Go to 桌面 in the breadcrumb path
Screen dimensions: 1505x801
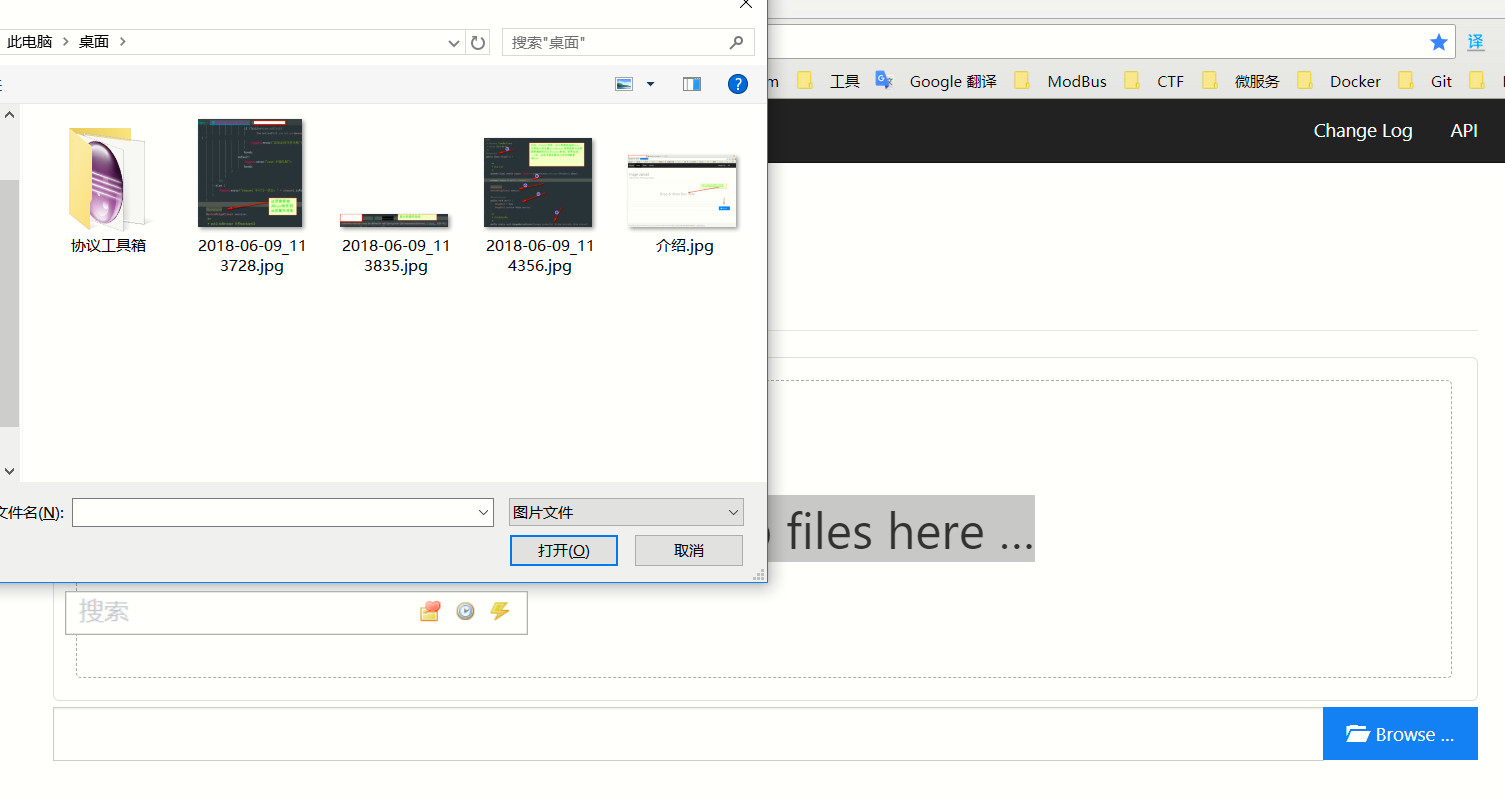[94, 42]
